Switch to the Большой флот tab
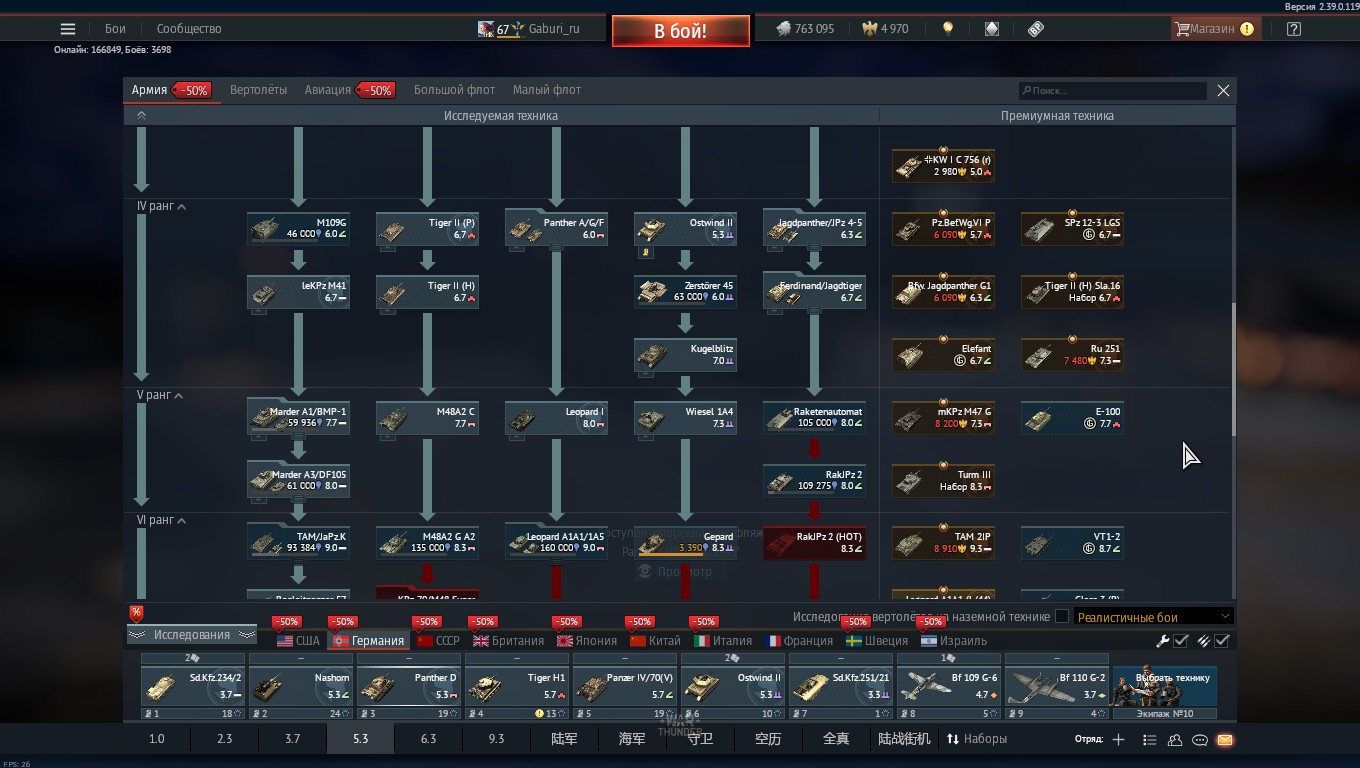The image size is (1360, 768). (454, 90)
